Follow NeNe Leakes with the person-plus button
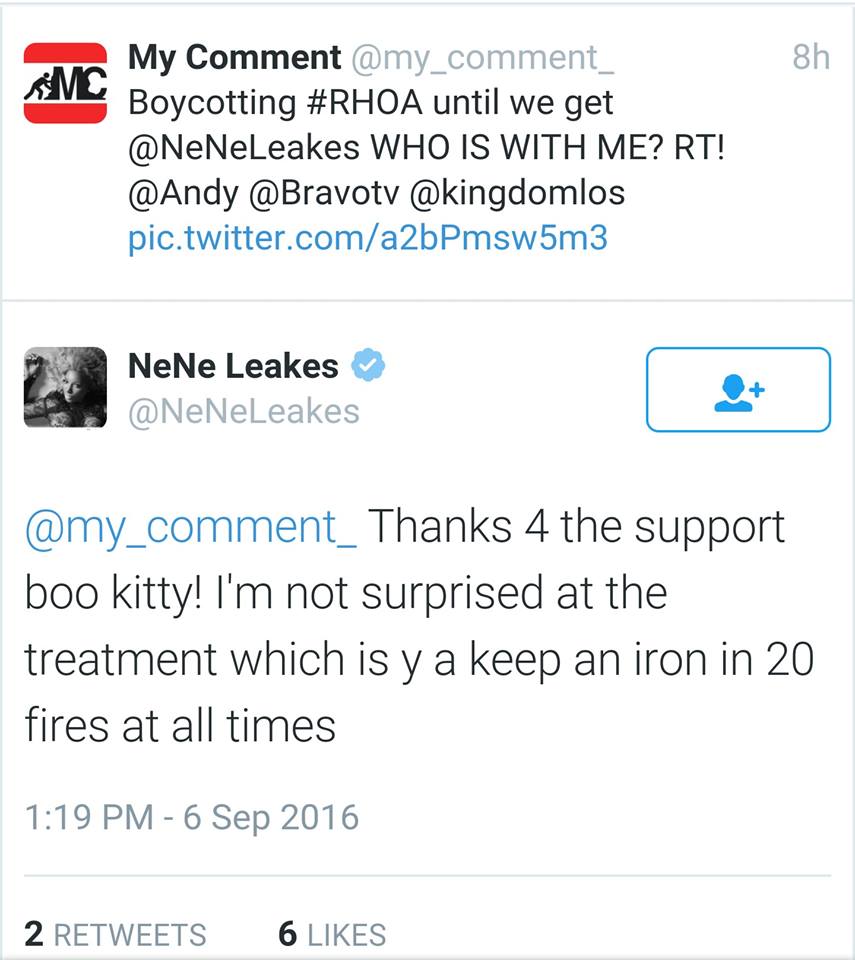 coord(738,390)
